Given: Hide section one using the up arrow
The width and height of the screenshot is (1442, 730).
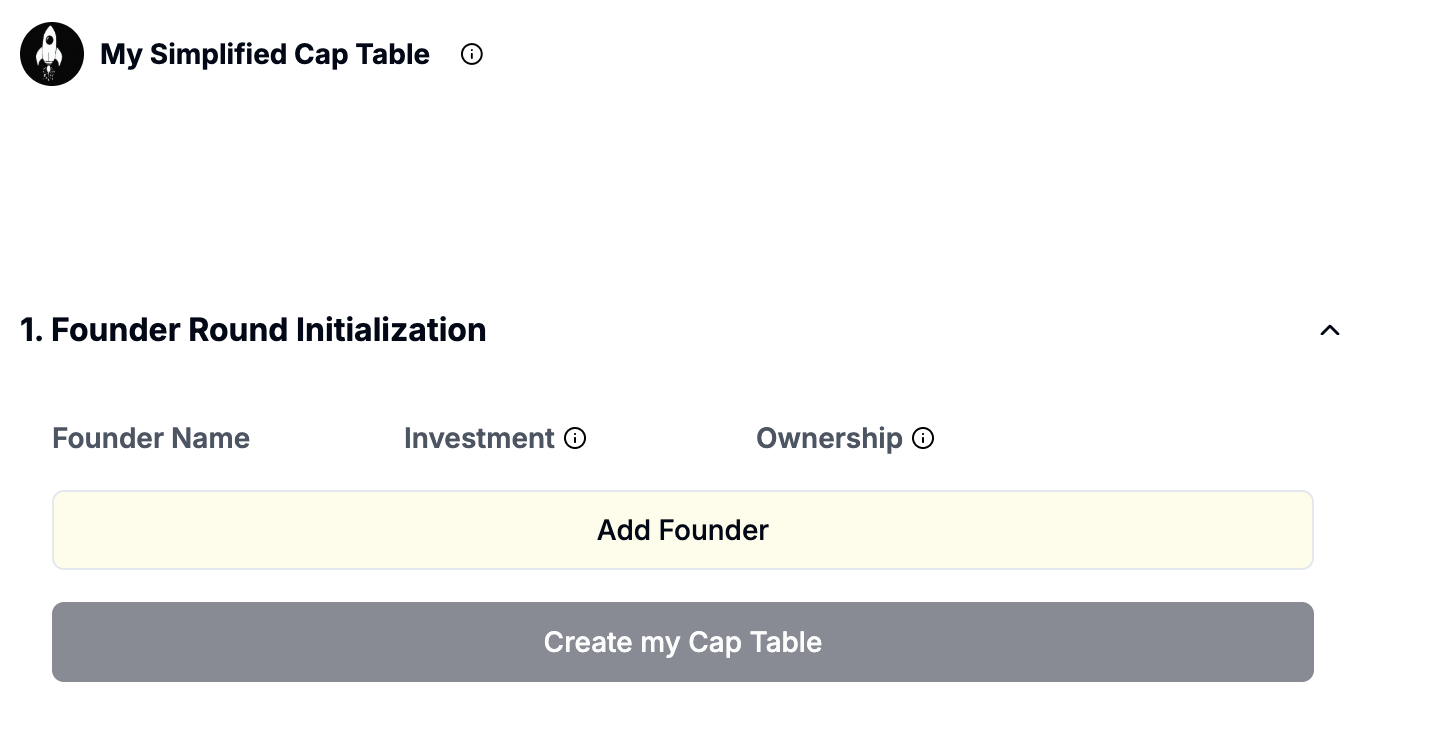Looking at the screenshot, I should click(x=1330, y=330).
